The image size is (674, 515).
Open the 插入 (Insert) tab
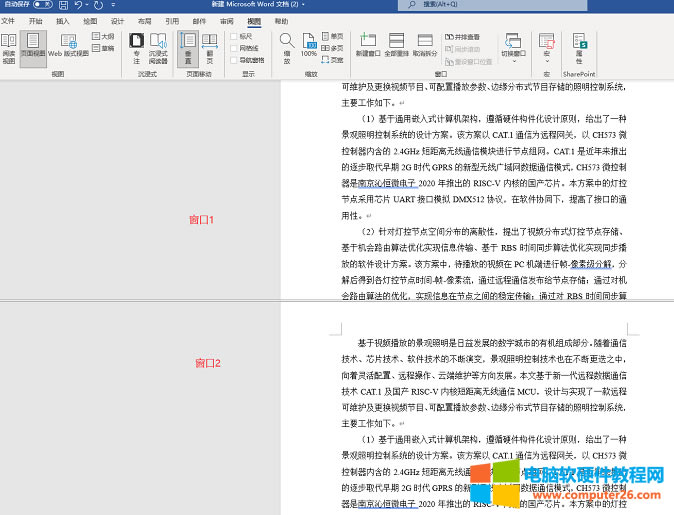[63, 20]
